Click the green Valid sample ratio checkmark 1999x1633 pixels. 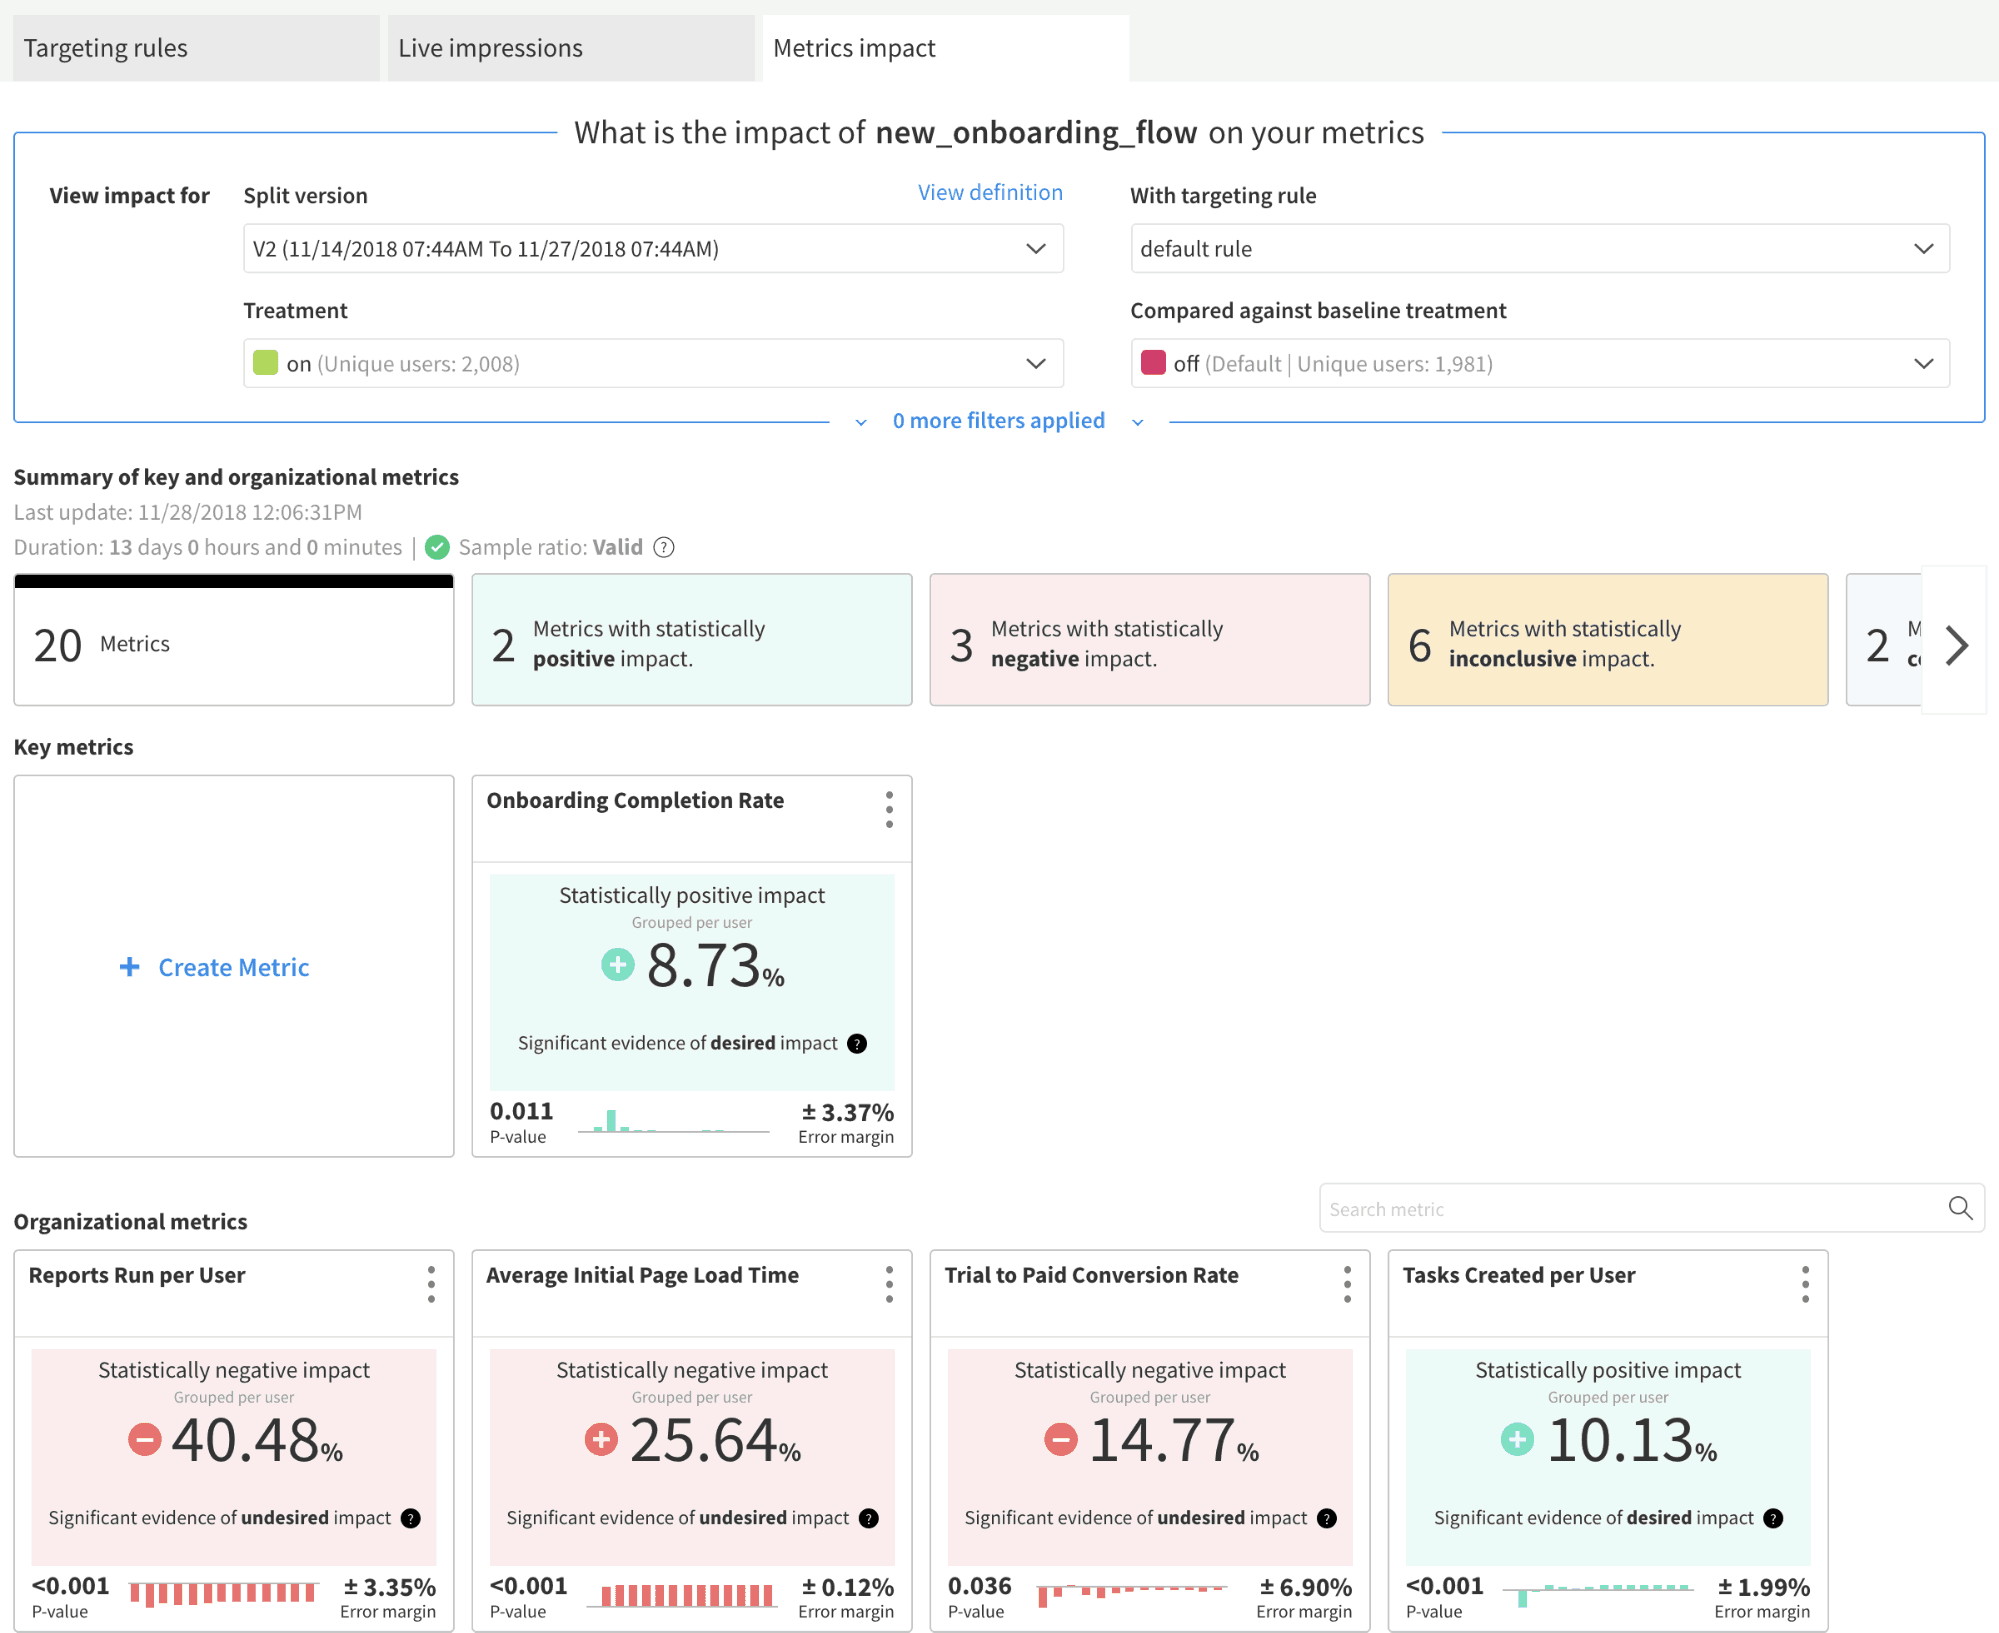[437, 547]
